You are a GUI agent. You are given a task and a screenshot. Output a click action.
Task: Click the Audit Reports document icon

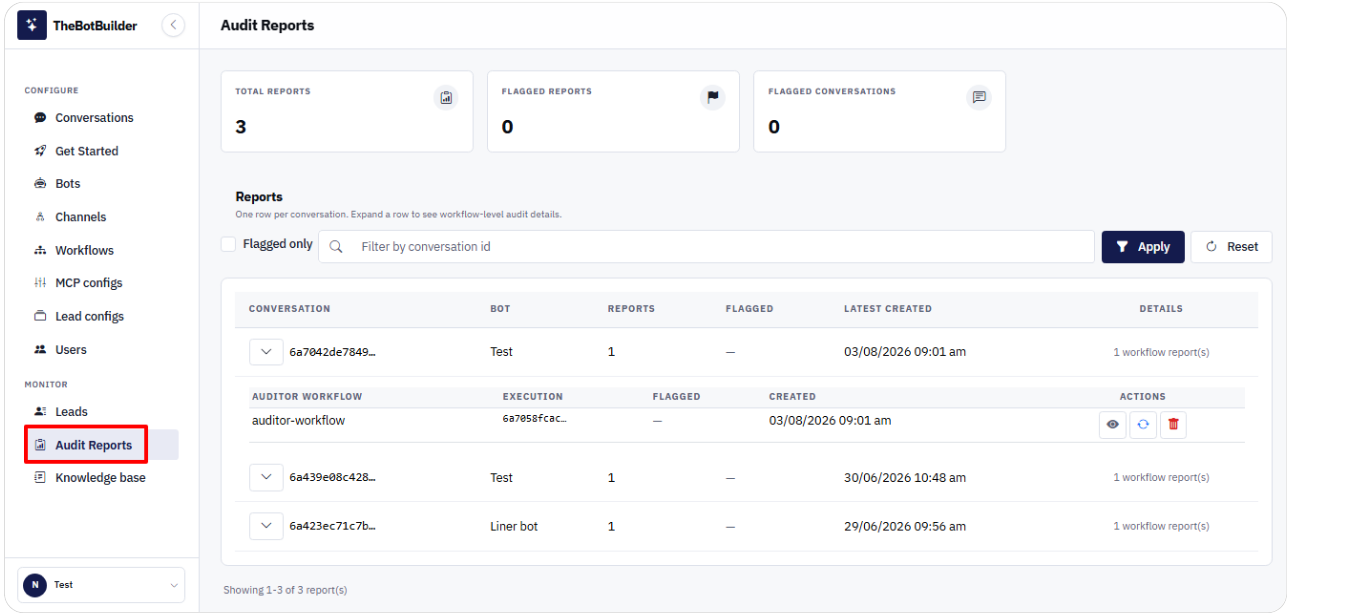coord(40,445)
